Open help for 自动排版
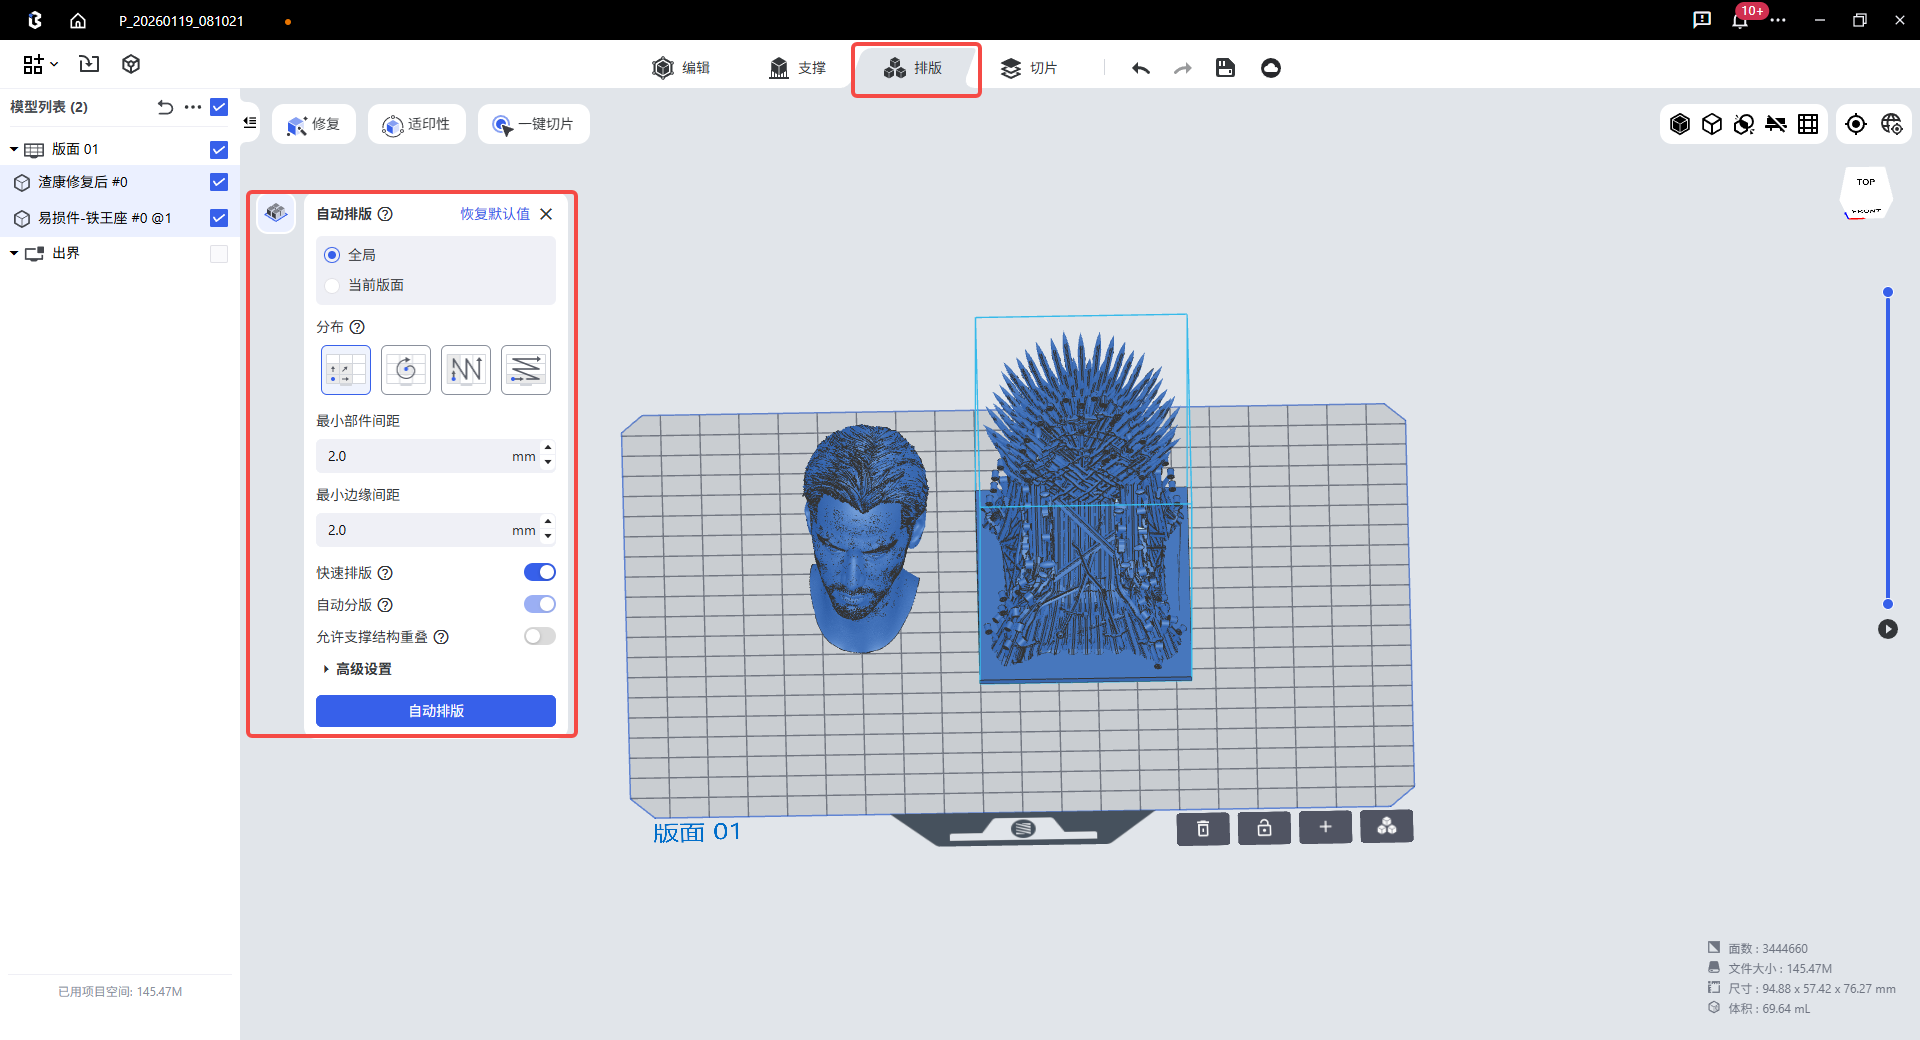1920x1040 pixels. [x=385, y=214]
